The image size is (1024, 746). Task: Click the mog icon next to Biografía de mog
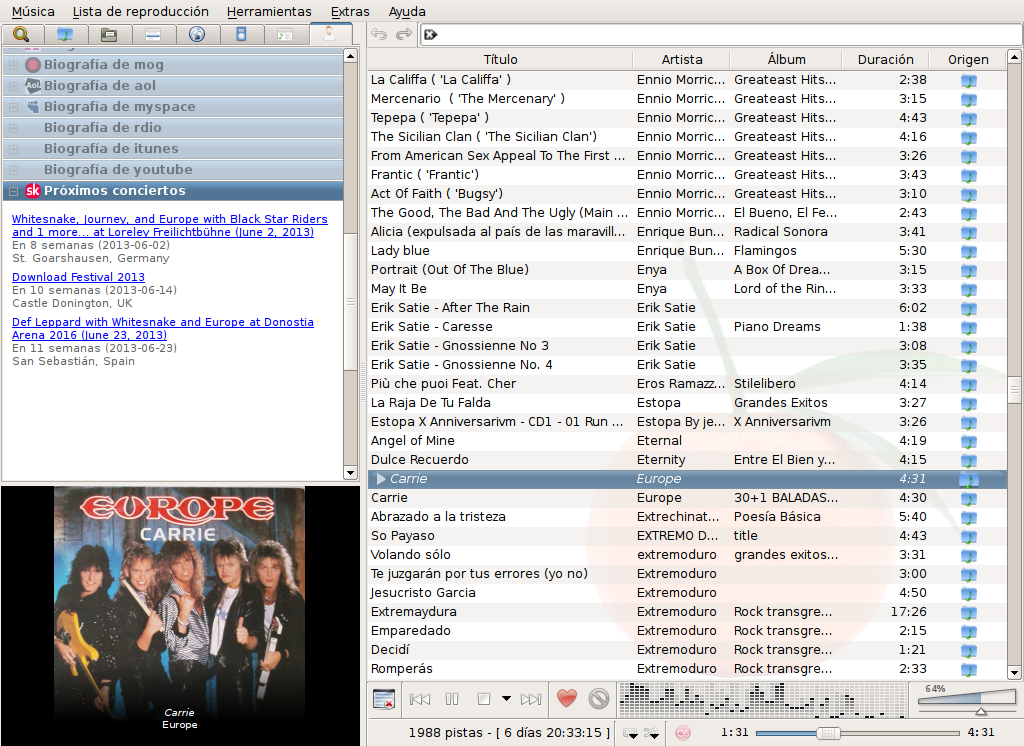point(33,65)
